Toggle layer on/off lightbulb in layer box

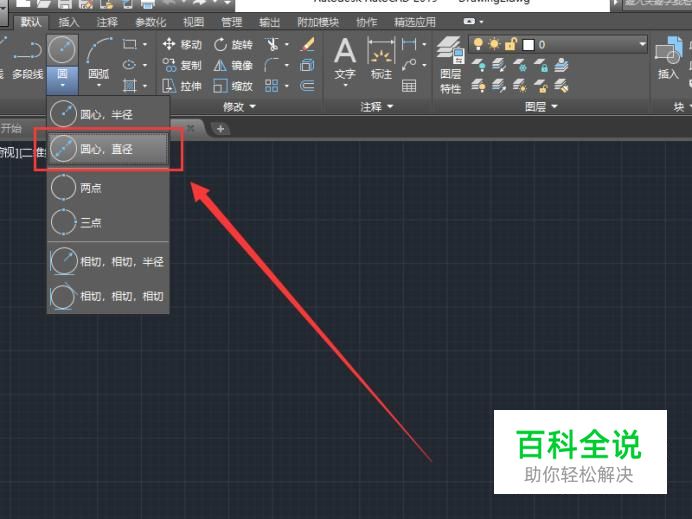[478, 44]
